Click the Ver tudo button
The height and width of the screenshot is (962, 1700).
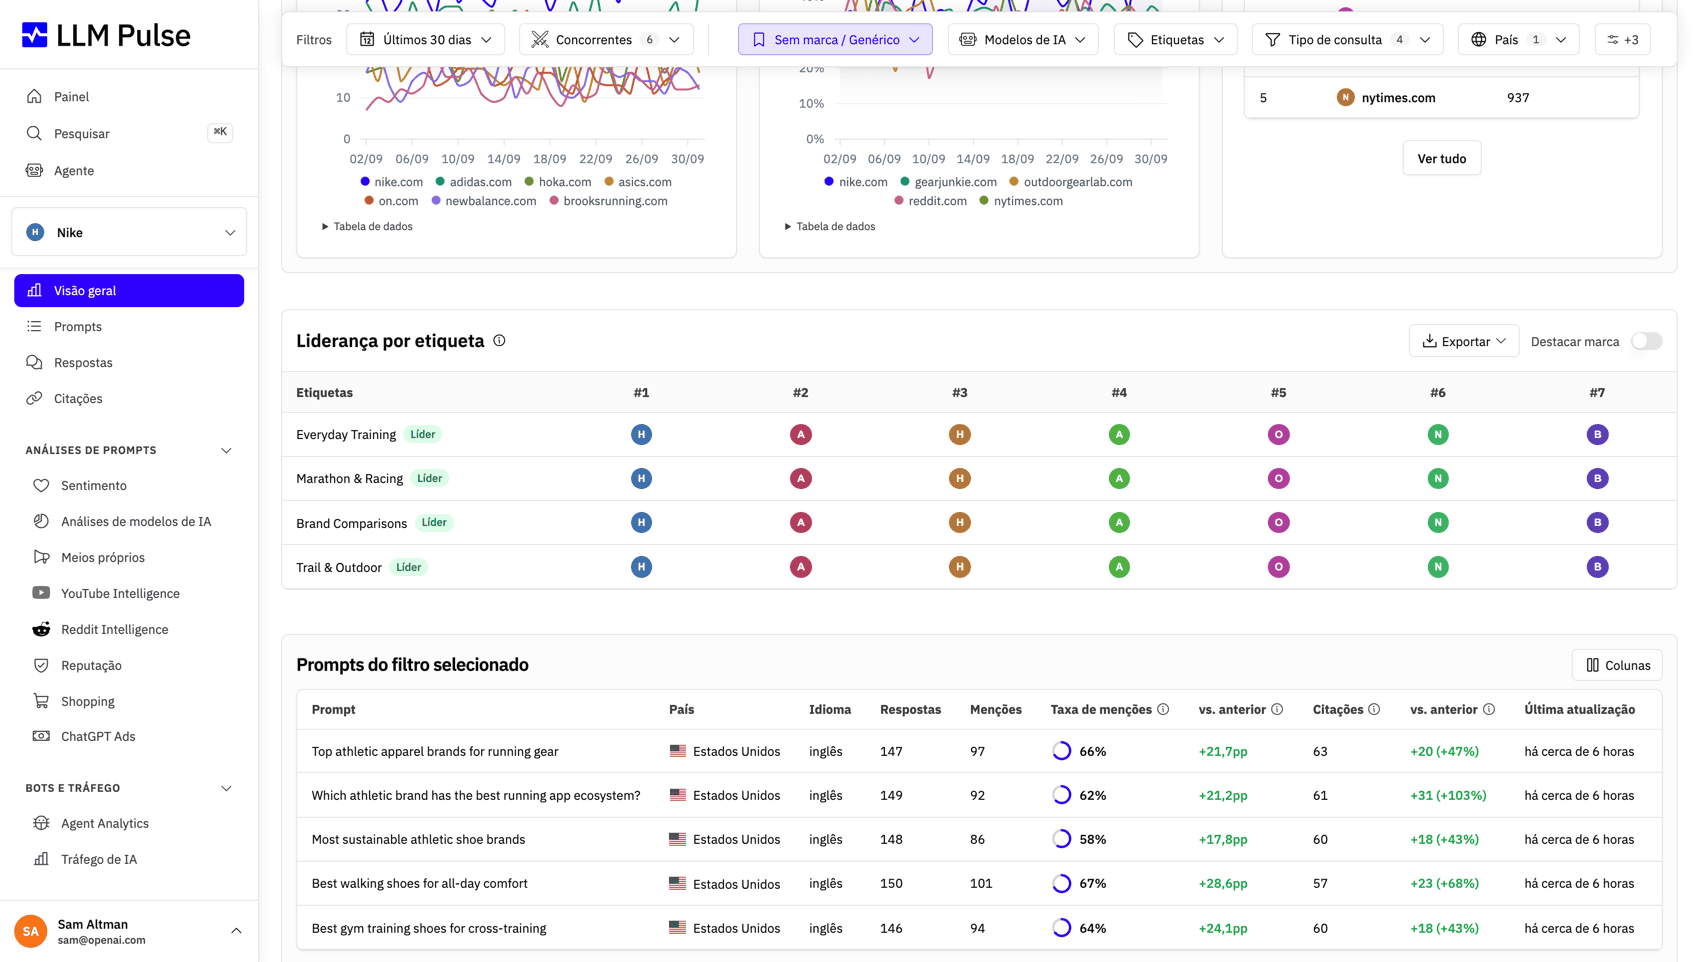pos(1441,158)
